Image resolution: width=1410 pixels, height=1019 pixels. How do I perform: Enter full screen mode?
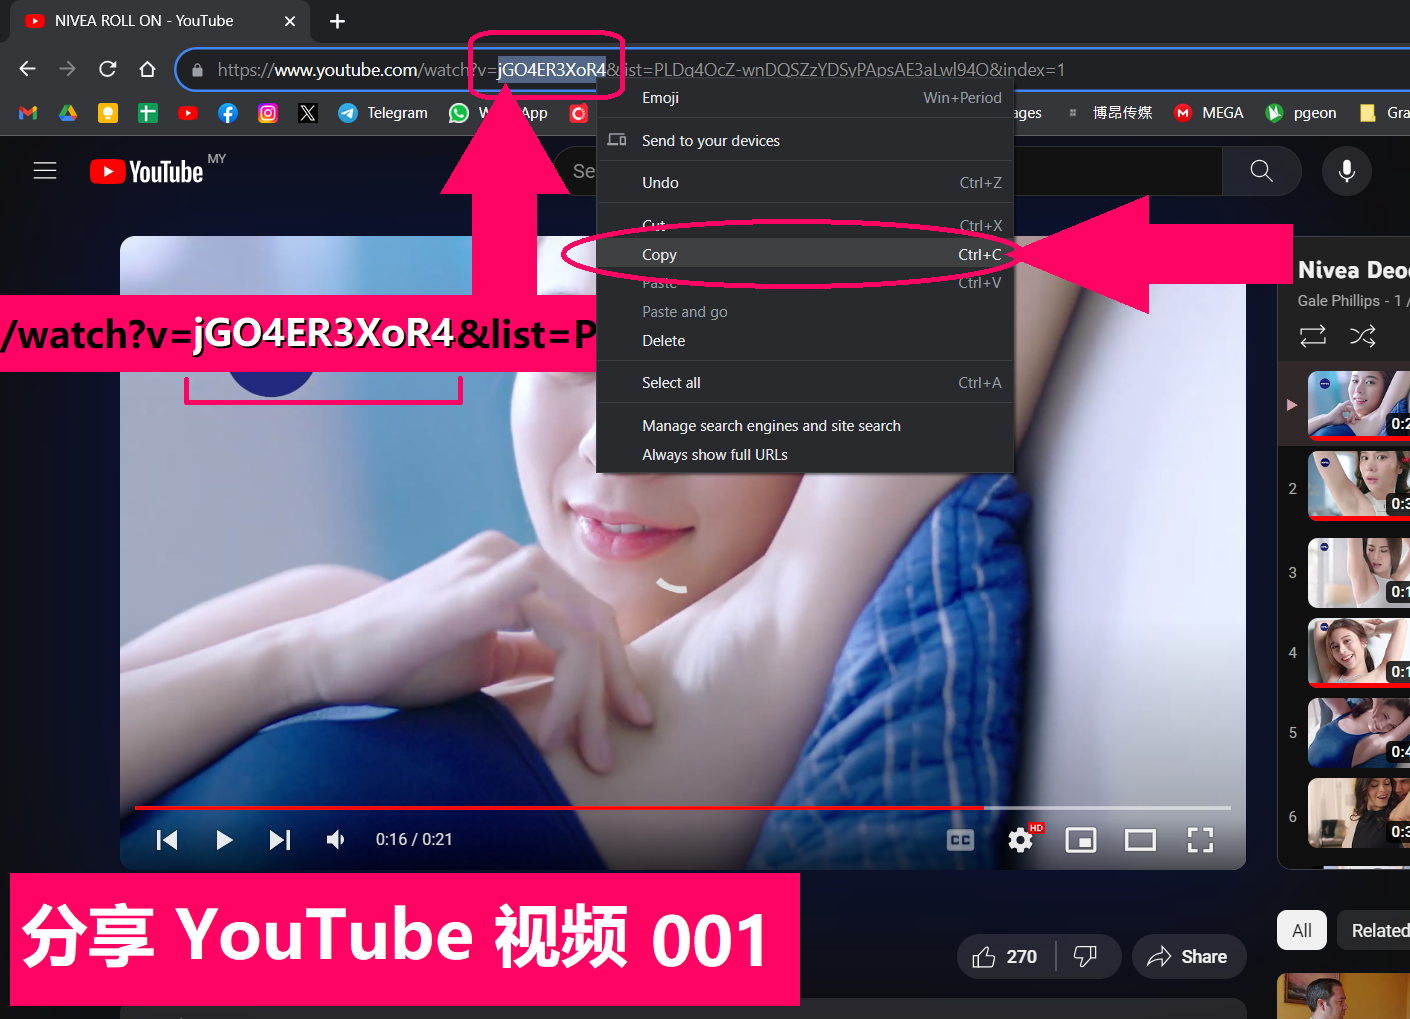click(x=1200, y=840)
